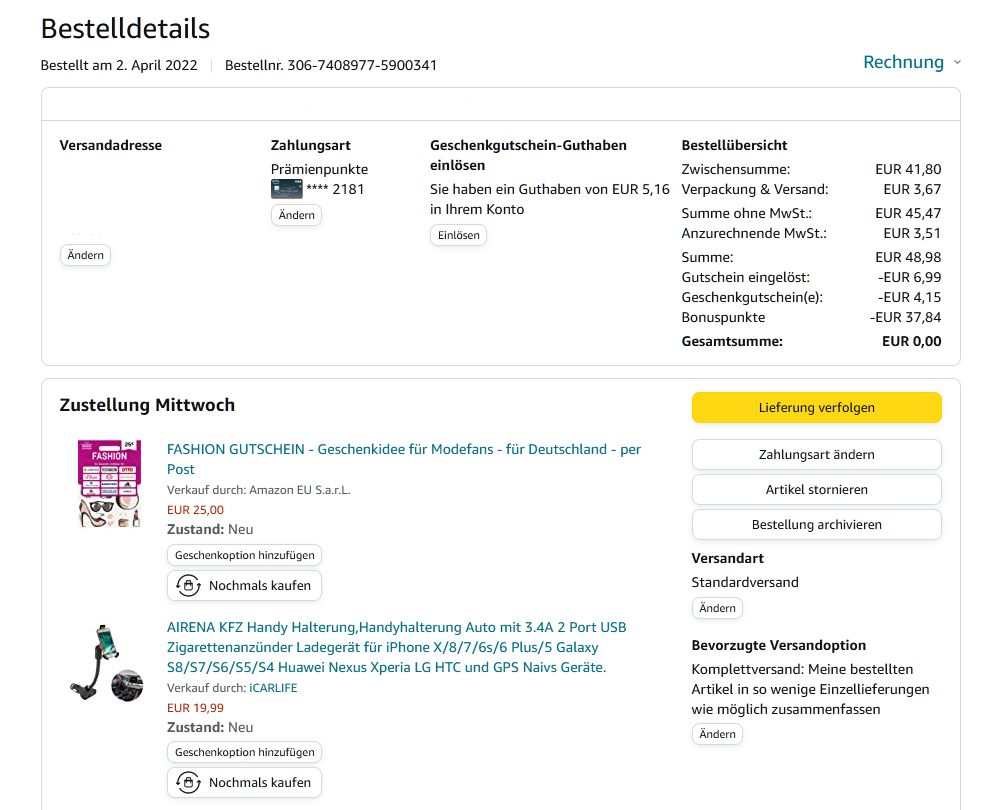The width and height of the screenshot is (985, 810).
Task: Add Geschenkoption to the Fashion Gutschein item
Action: point(244,555)
